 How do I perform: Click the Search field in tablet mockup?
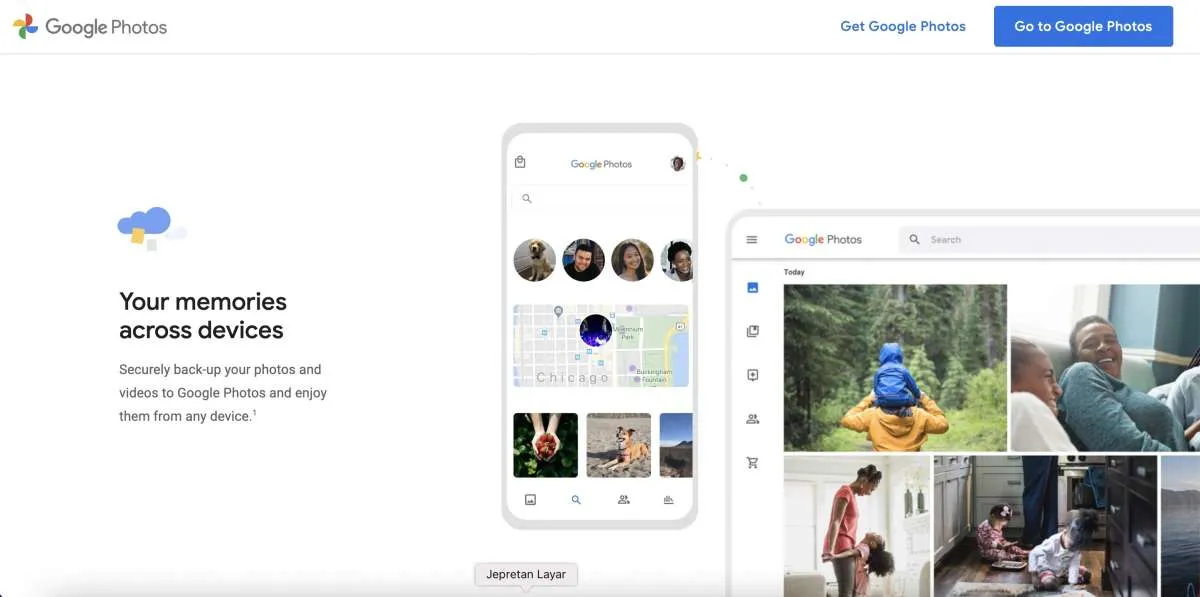point(1050,240)
